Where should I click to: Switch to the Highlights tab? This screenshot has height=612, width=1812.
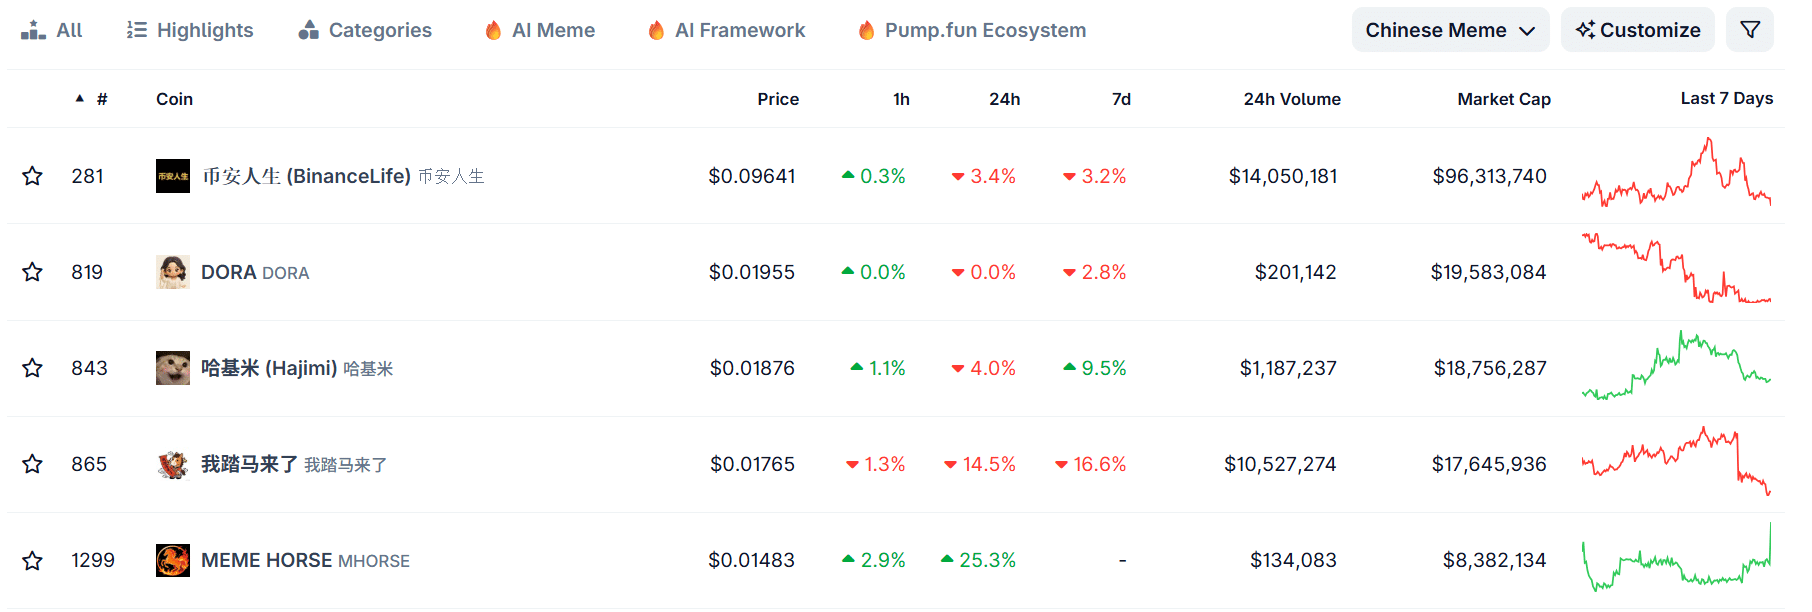pos(190,30)
